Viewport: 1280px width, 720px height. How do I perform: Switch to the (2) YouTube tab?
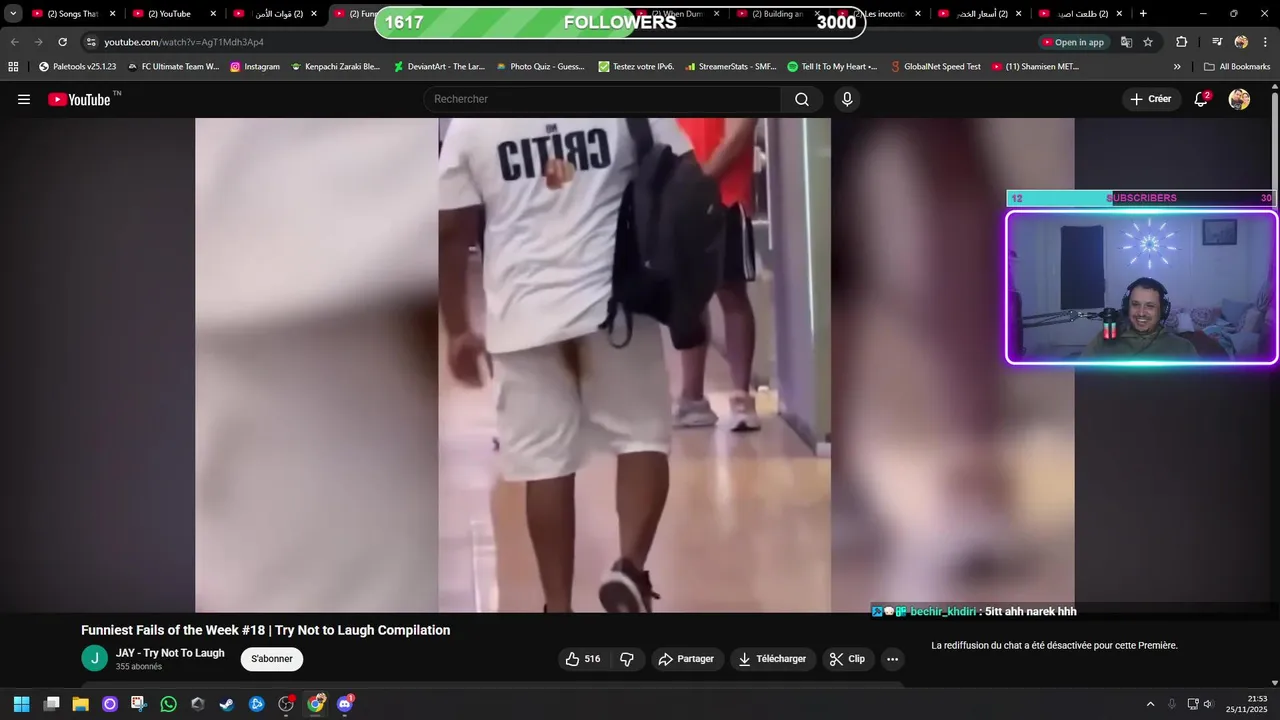(172, 14)
